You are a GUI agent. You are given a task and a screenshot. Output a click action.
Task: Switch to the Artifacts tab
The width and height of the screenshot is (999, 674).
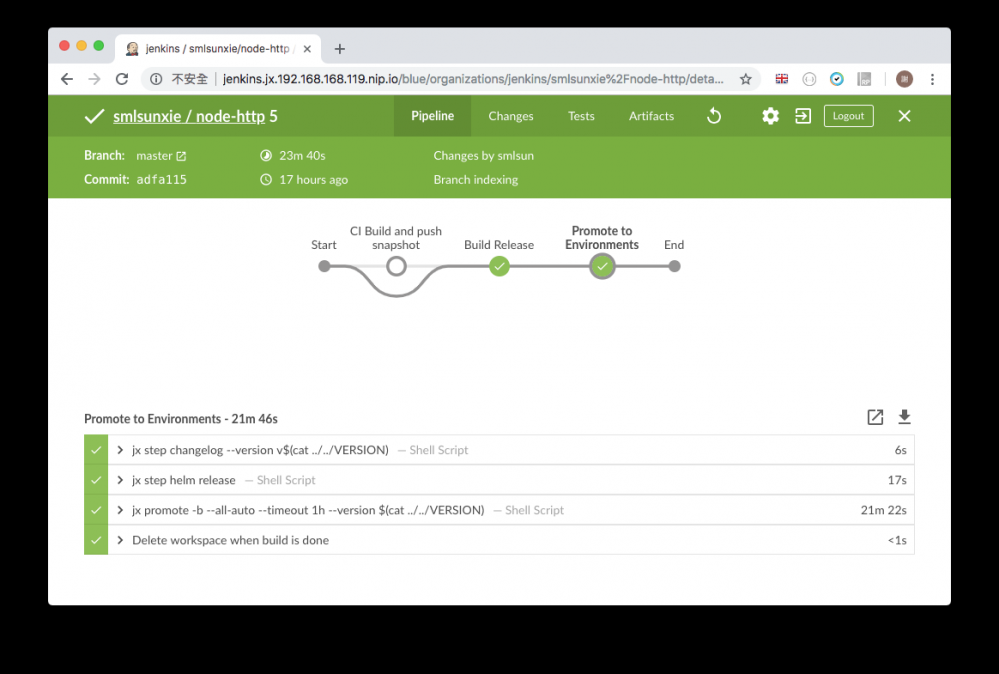651,116
